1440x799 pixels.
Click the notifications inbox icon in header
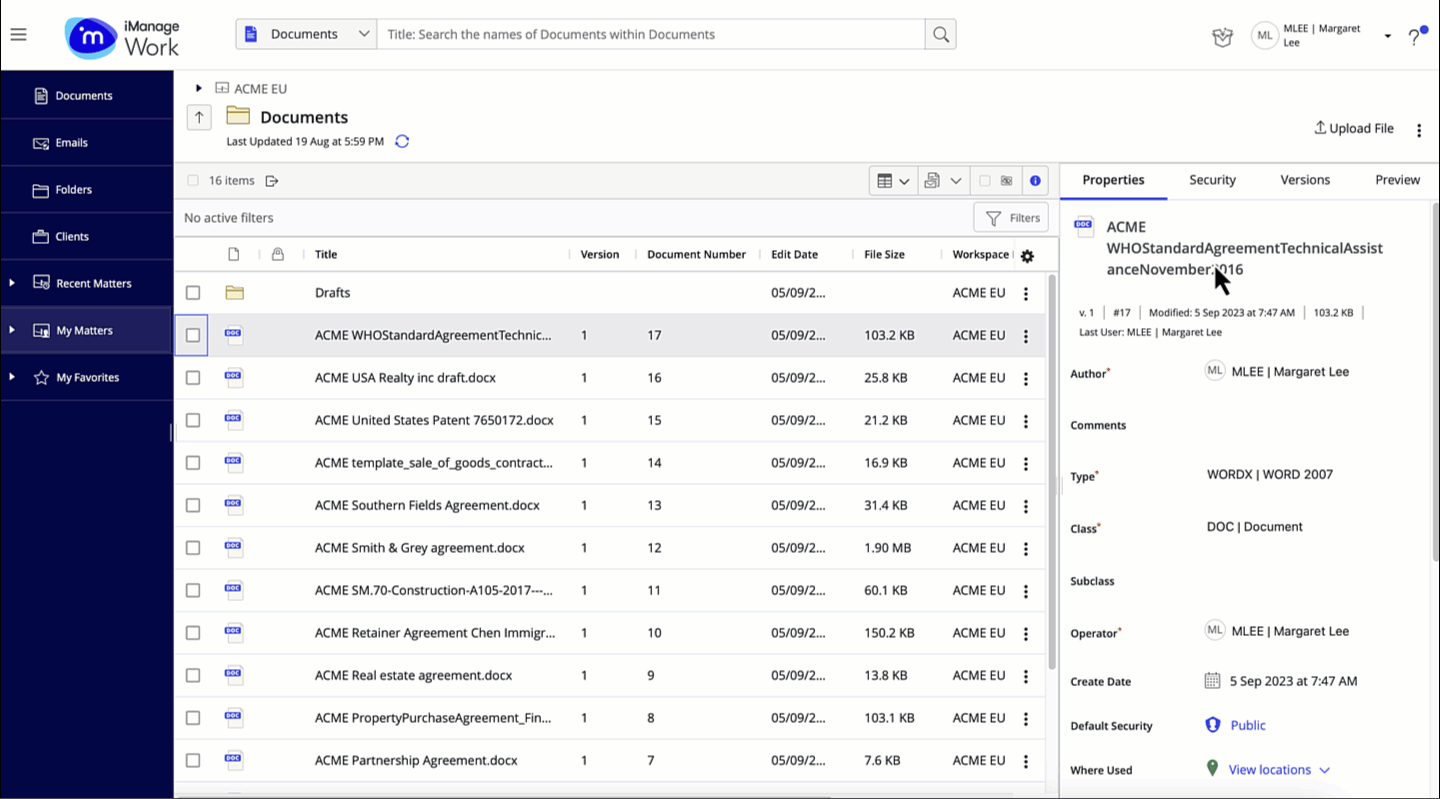(1222, 37)
